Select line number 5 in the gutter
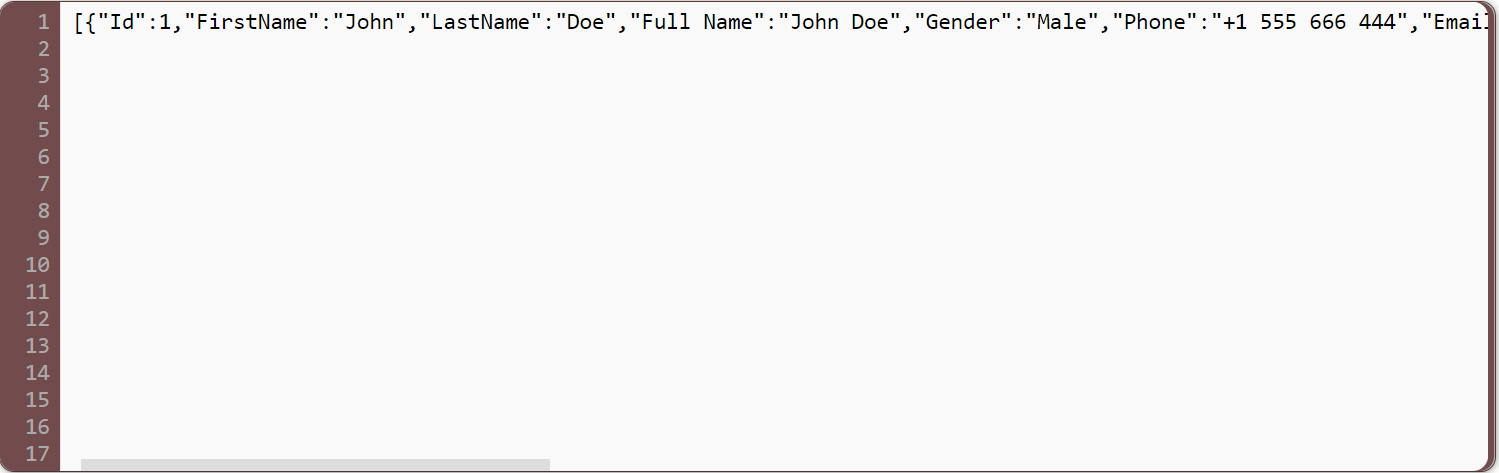Screen dimensions: 1499x473 click(43, 130)
